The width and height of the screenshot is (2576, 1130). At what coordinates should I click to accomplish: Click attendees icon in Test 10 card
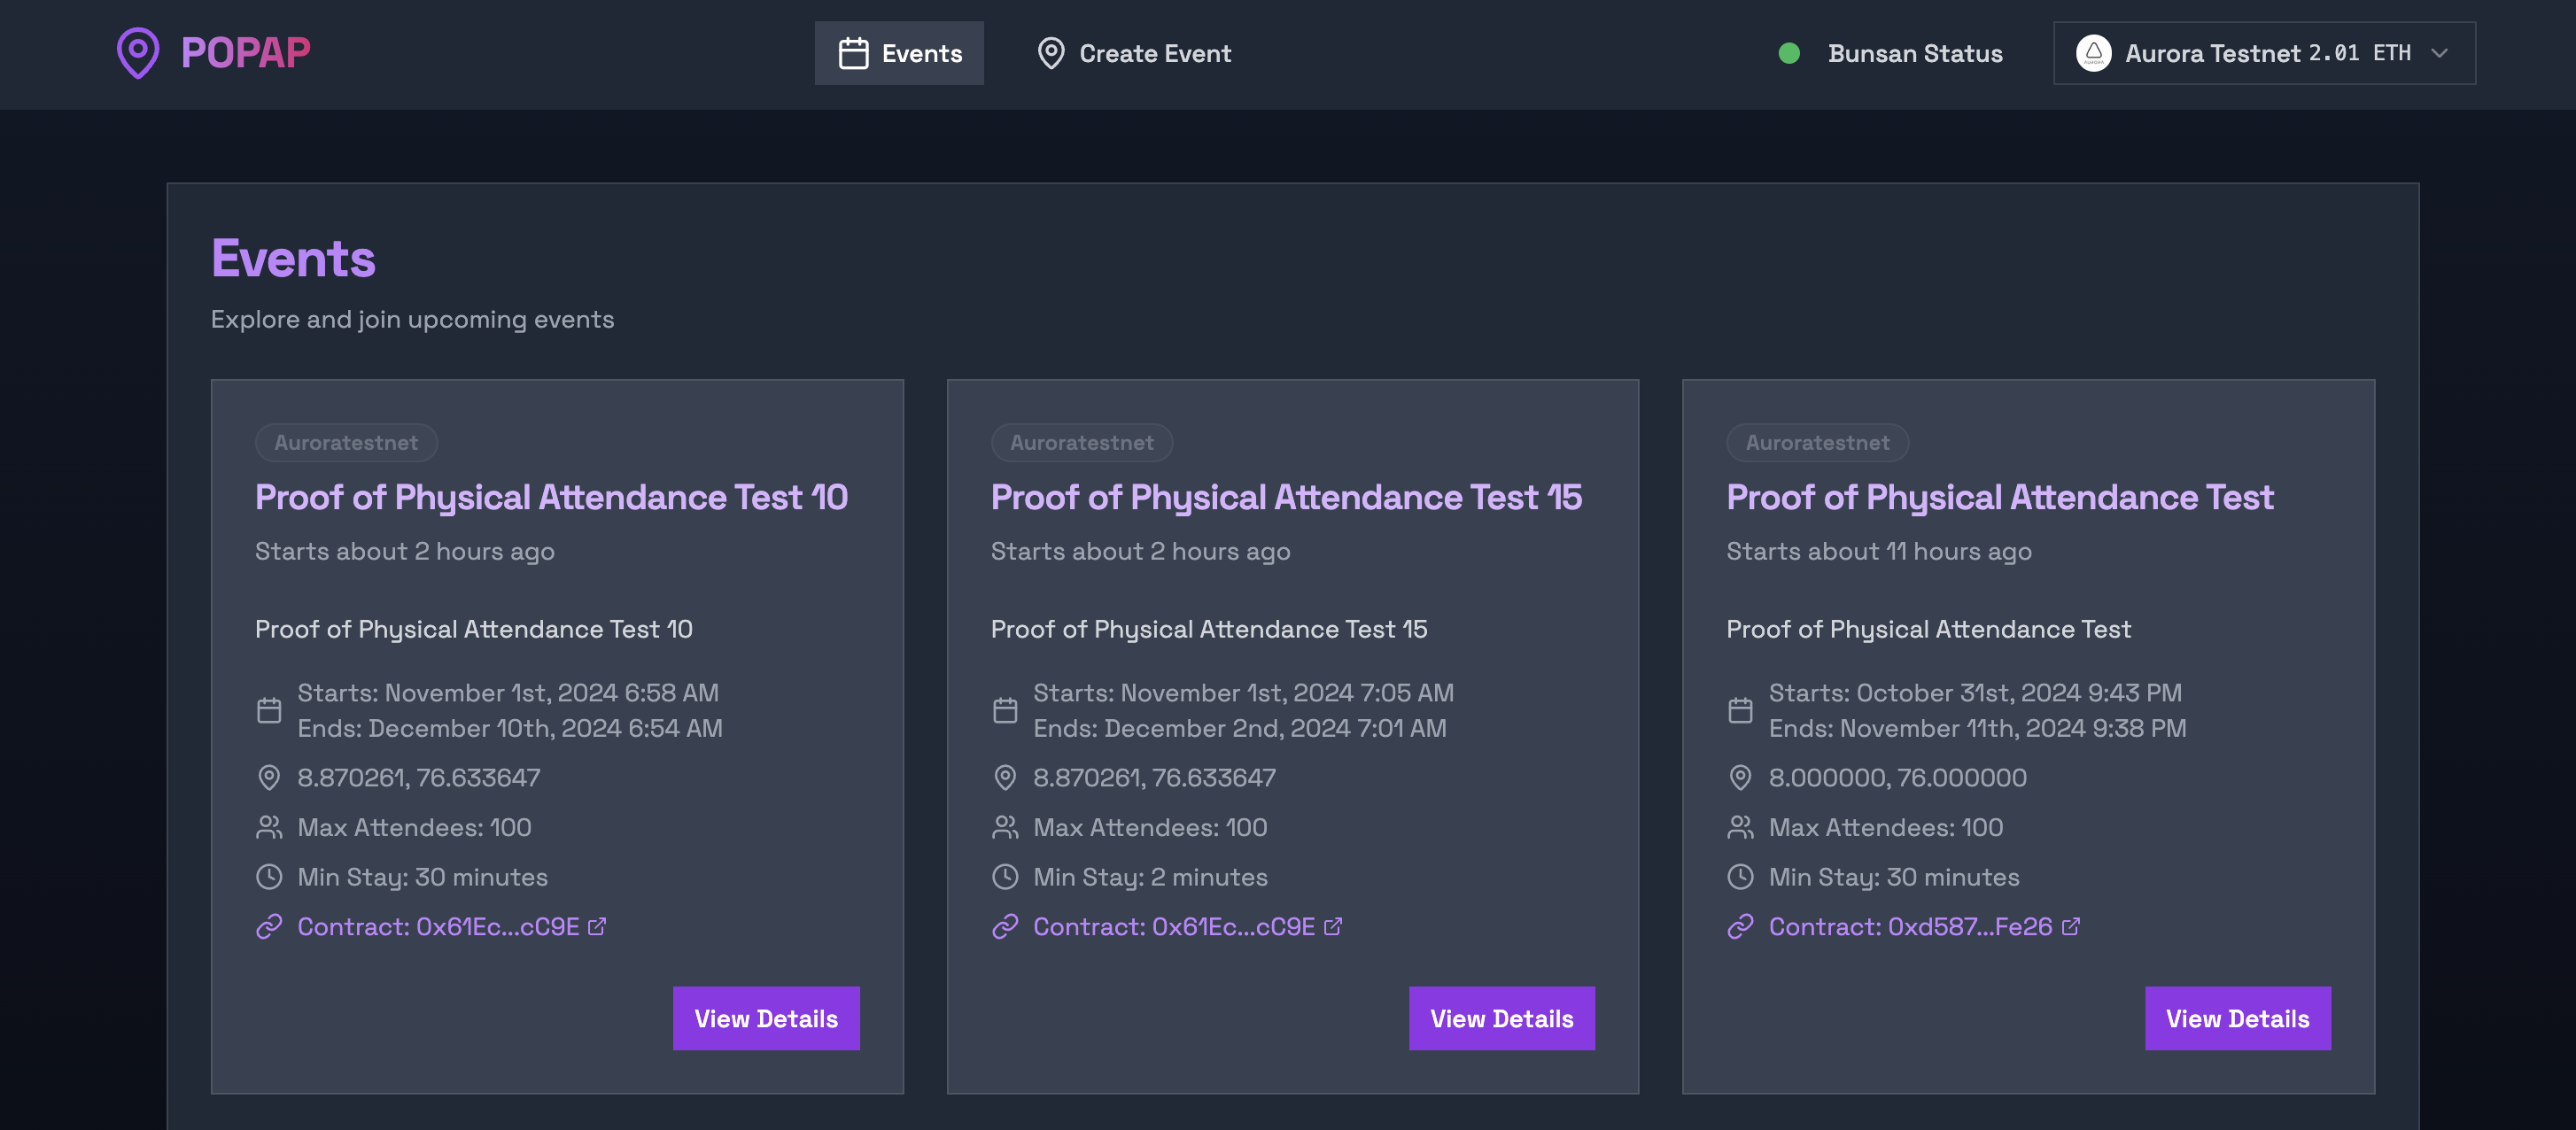269,827
